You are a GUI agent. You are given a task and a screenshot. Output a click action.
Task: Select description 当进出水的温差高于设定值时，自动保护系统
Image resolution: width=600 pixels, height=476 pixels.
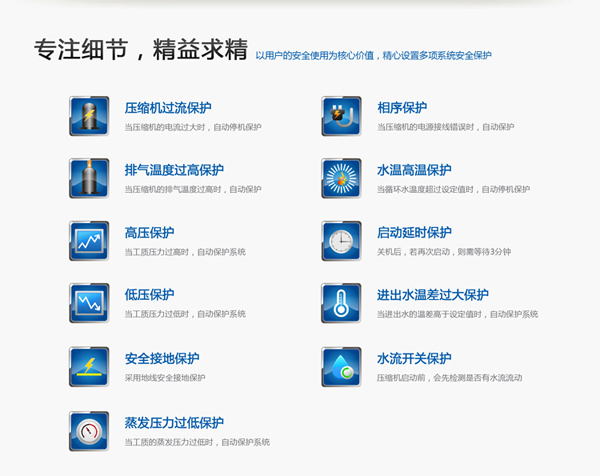point(458,314)
